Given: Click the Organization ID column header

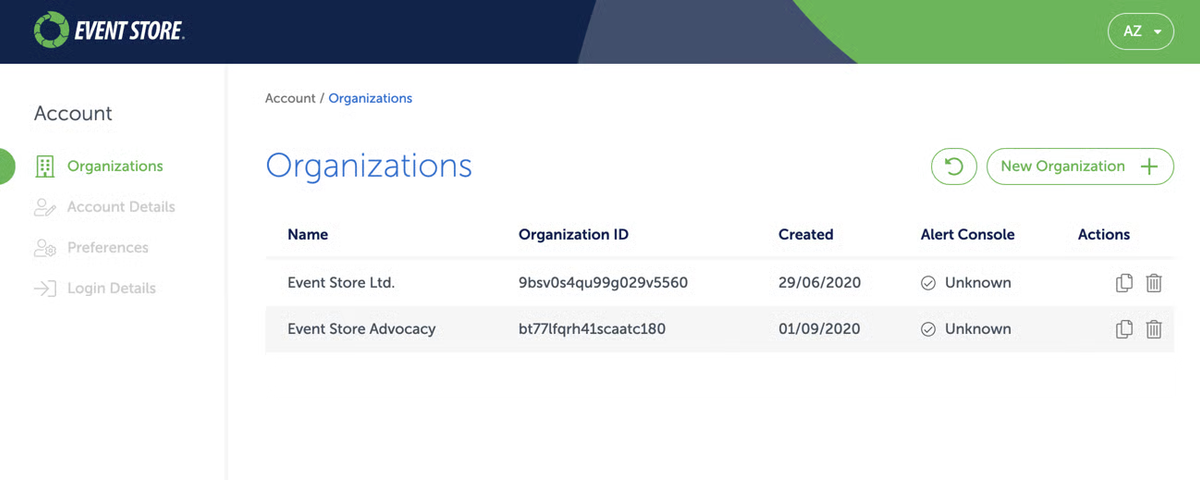Looking at the screenshot, I should point(573,234).
